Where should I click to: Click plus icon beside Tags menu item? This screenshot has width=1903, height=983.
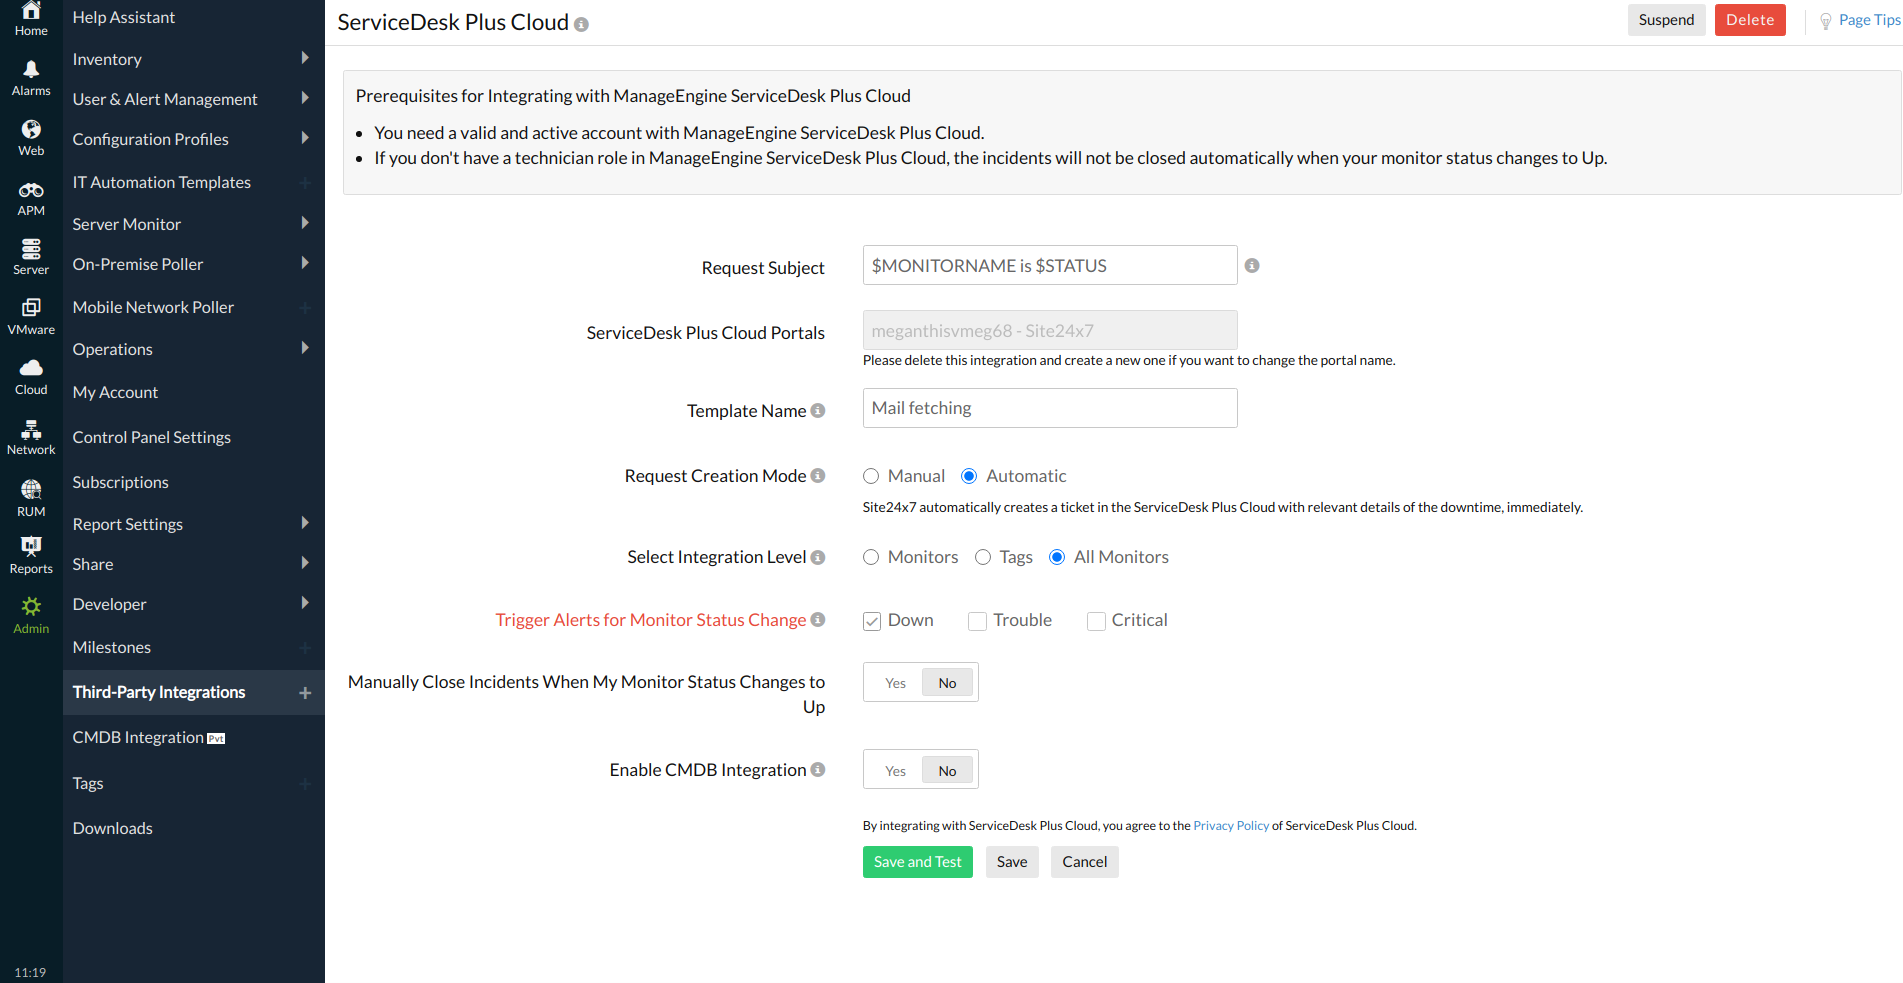(x=305, y=784)
